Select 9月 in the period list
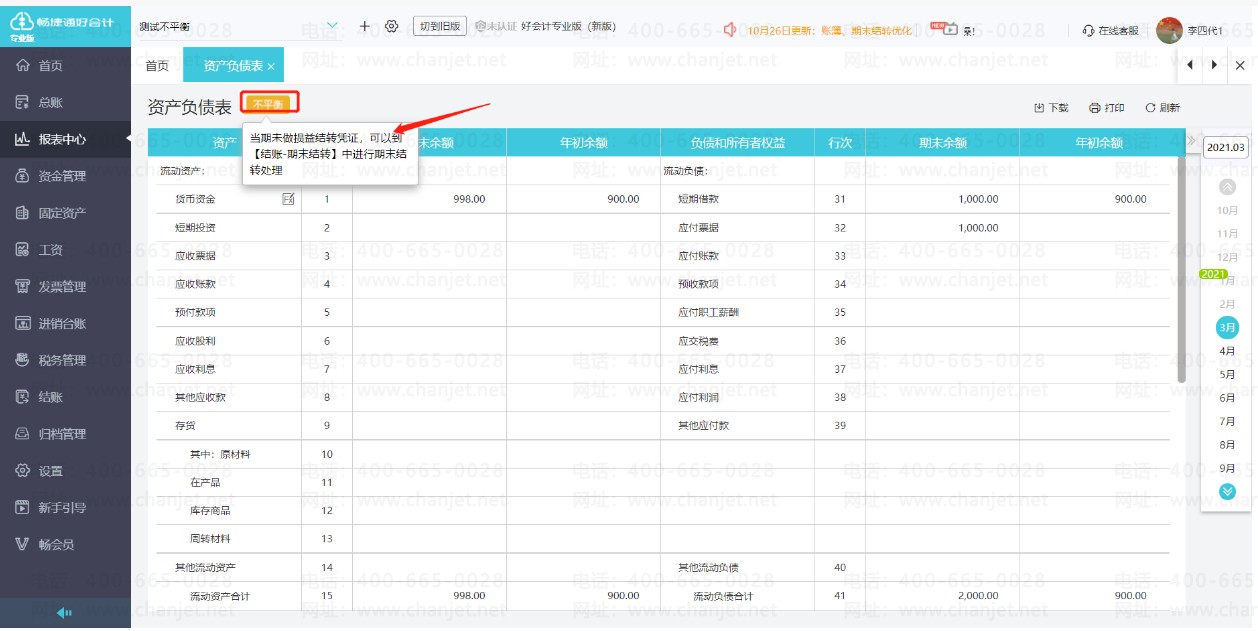 point(1227,468)
